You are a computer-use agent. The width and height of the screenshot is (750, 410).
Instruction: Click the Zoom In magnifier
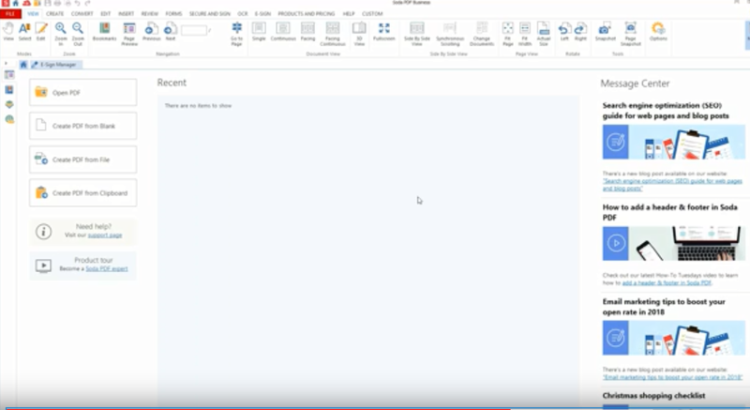pos(61,33)
